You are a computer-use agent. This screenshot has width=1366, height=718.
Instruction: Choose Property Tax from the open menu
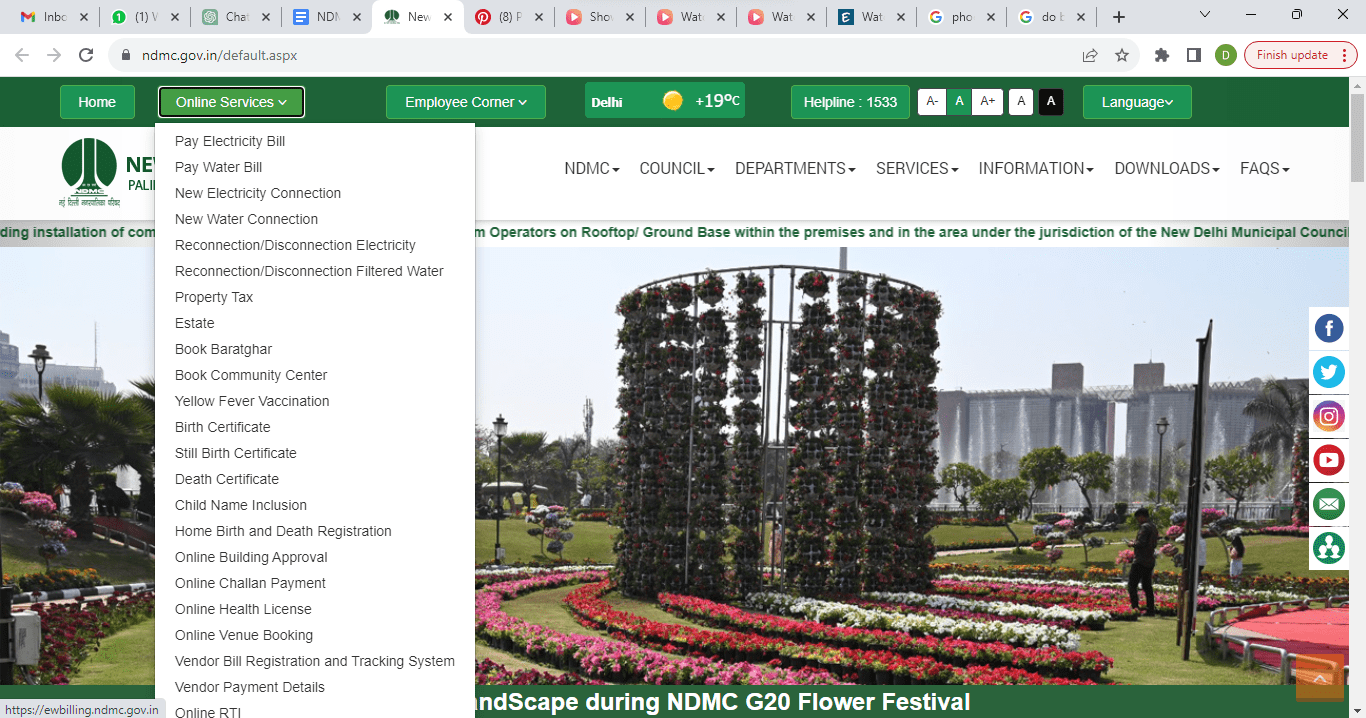[217, 297]
